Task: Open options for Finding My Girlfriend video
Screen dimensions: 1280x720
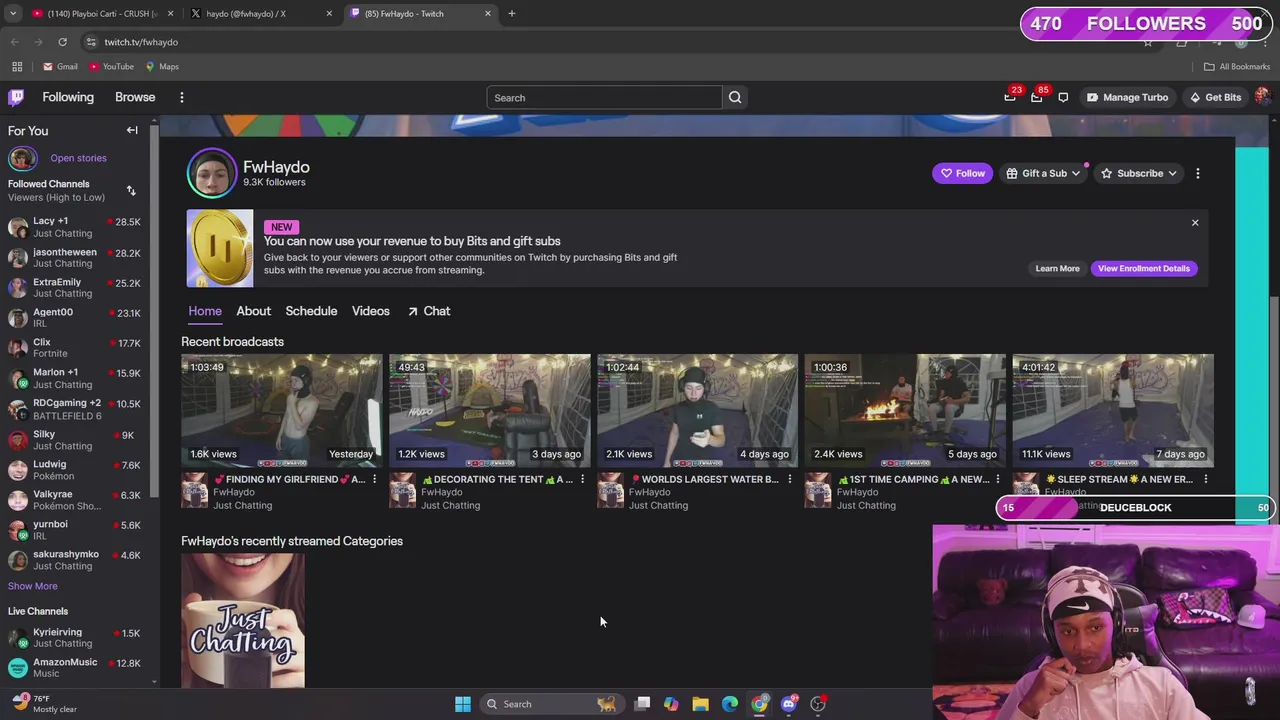Action: (x=374, y=480)
